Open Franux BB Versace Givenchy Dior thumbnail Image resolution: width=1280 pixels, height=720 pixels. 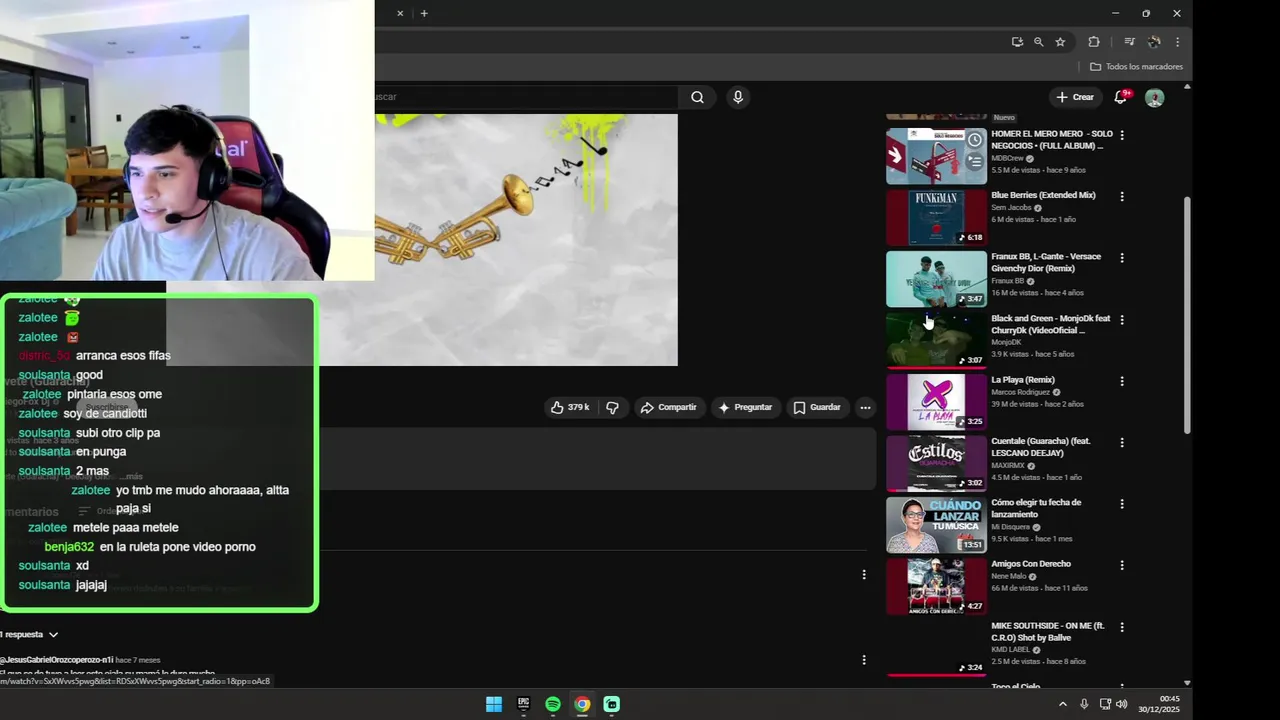(x=936, y=279)
